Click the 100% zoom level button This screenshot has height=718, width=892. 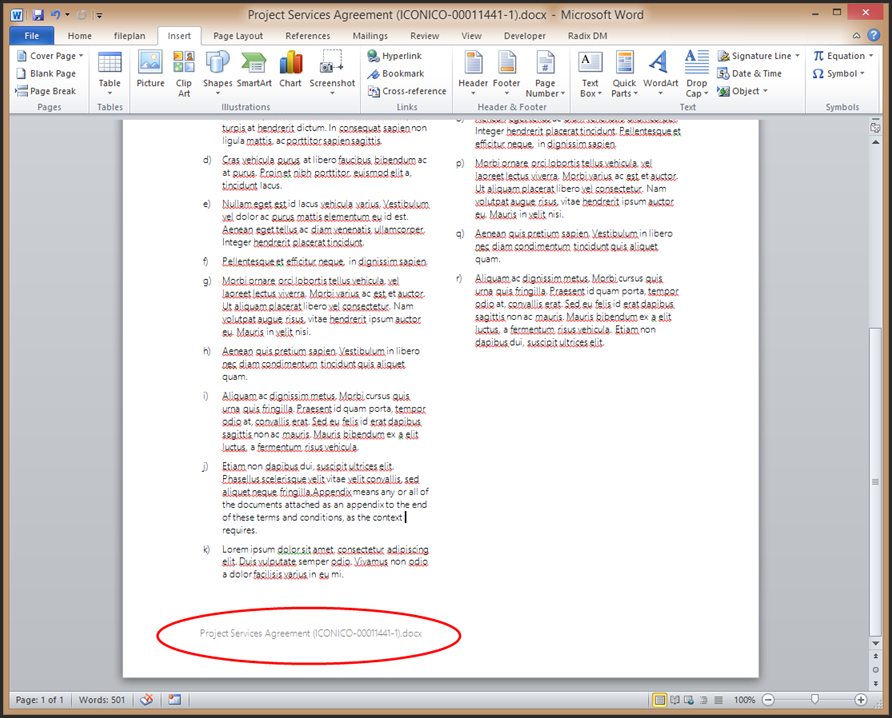(x=744, y=700)
